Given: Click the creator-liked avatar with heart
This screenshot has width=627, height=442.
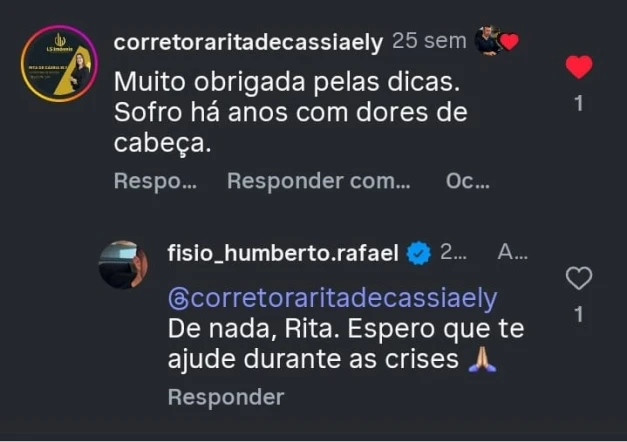Looking at the screenshot, I should [496, 41].
